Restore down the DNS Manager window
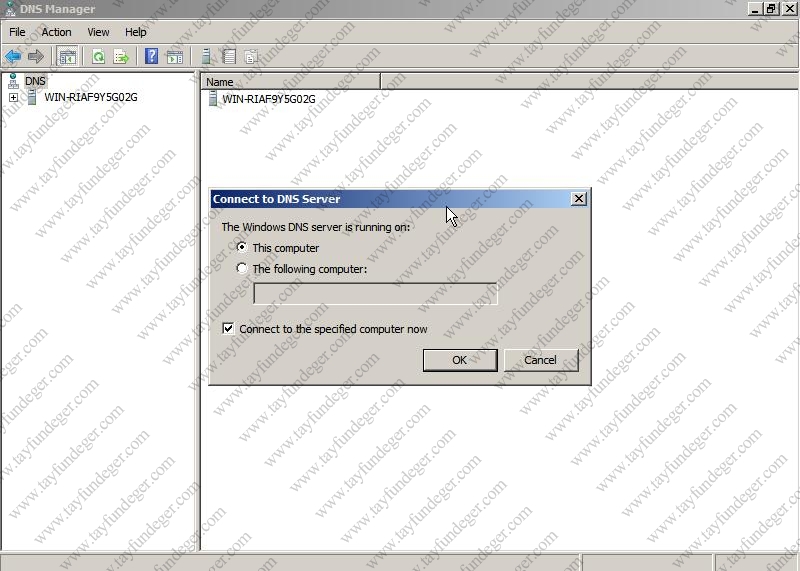Viewport: 800px width, 571px height. tap(771, 9)
